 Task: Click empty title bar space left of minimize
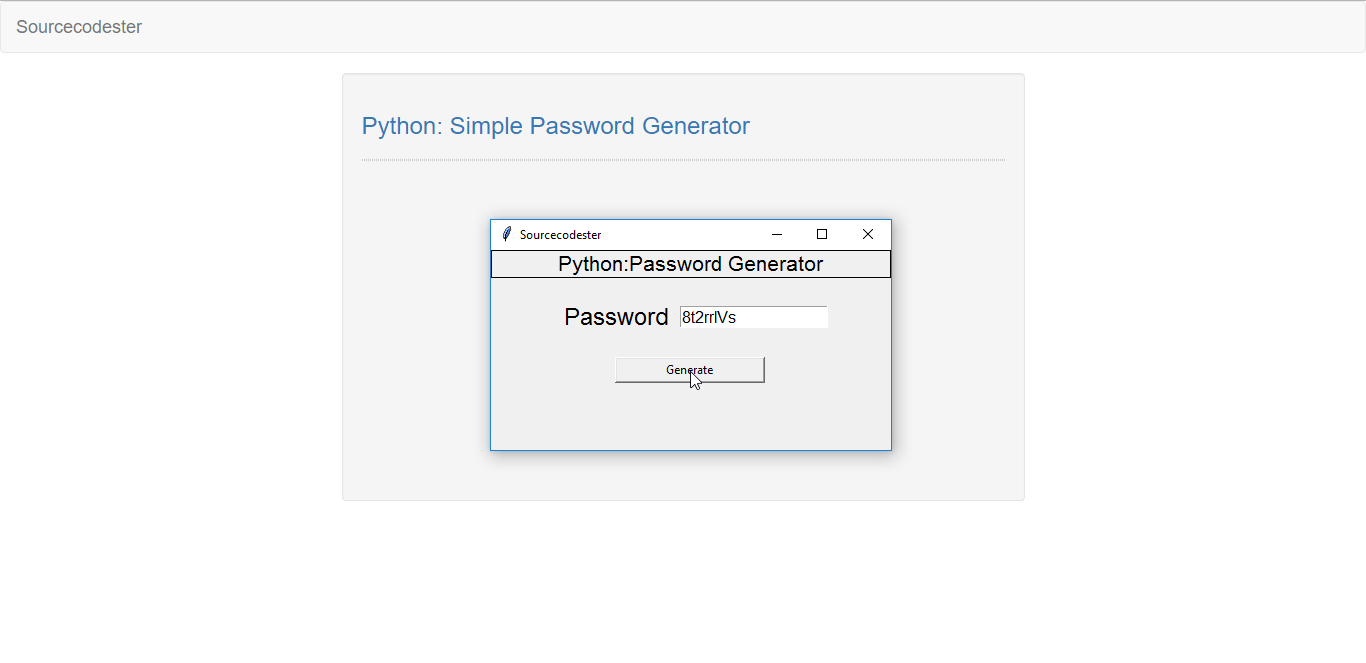(x=680, y=234)
